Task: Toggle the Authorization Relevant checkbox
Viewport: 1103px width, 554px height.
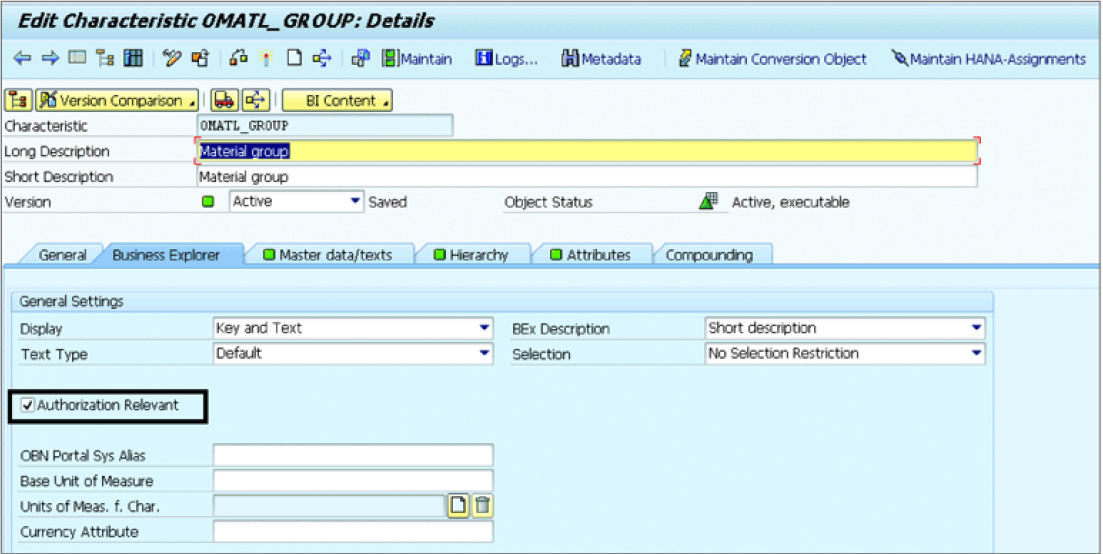Action: tap(28, 405)
